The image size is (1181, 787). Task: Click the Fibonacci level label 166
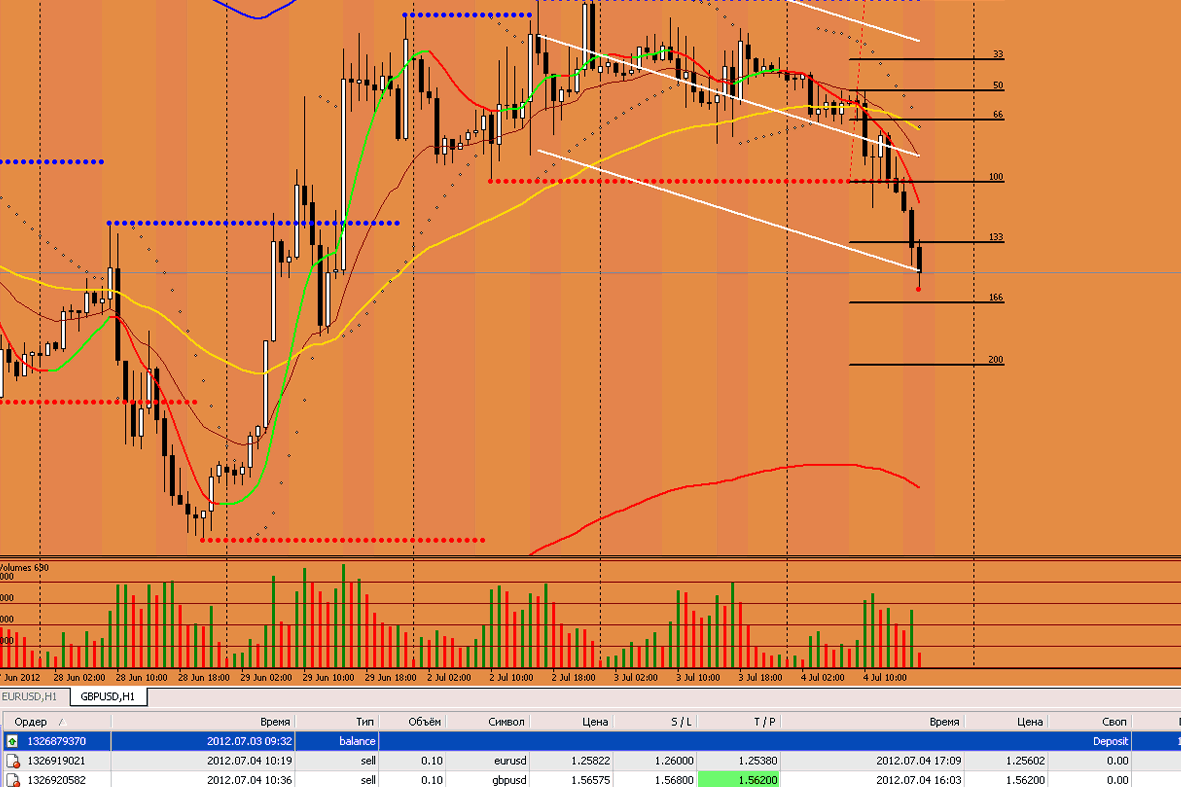pos(996,297)
